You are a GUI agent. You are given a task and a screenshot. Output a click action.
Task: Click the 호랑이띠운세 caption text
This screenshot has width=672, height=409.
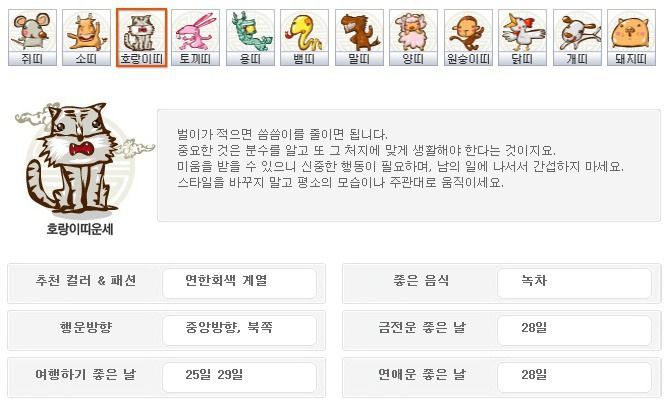[80, 229]
